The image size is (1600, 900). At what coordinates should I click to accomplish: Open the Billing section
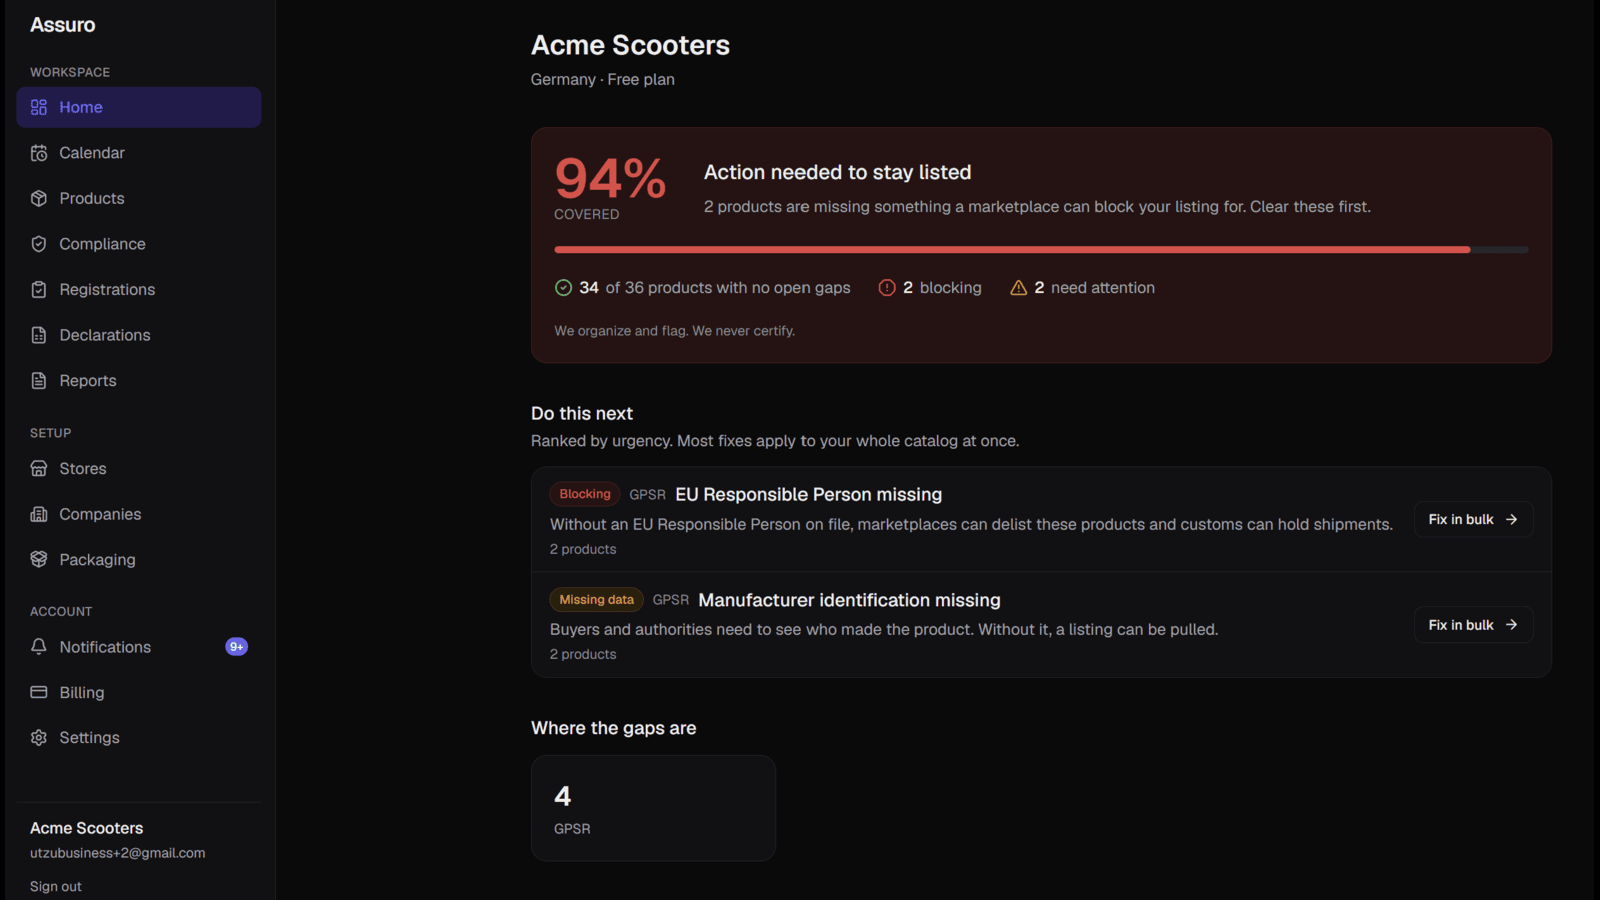pyautogui.click(x=138, y=692)
